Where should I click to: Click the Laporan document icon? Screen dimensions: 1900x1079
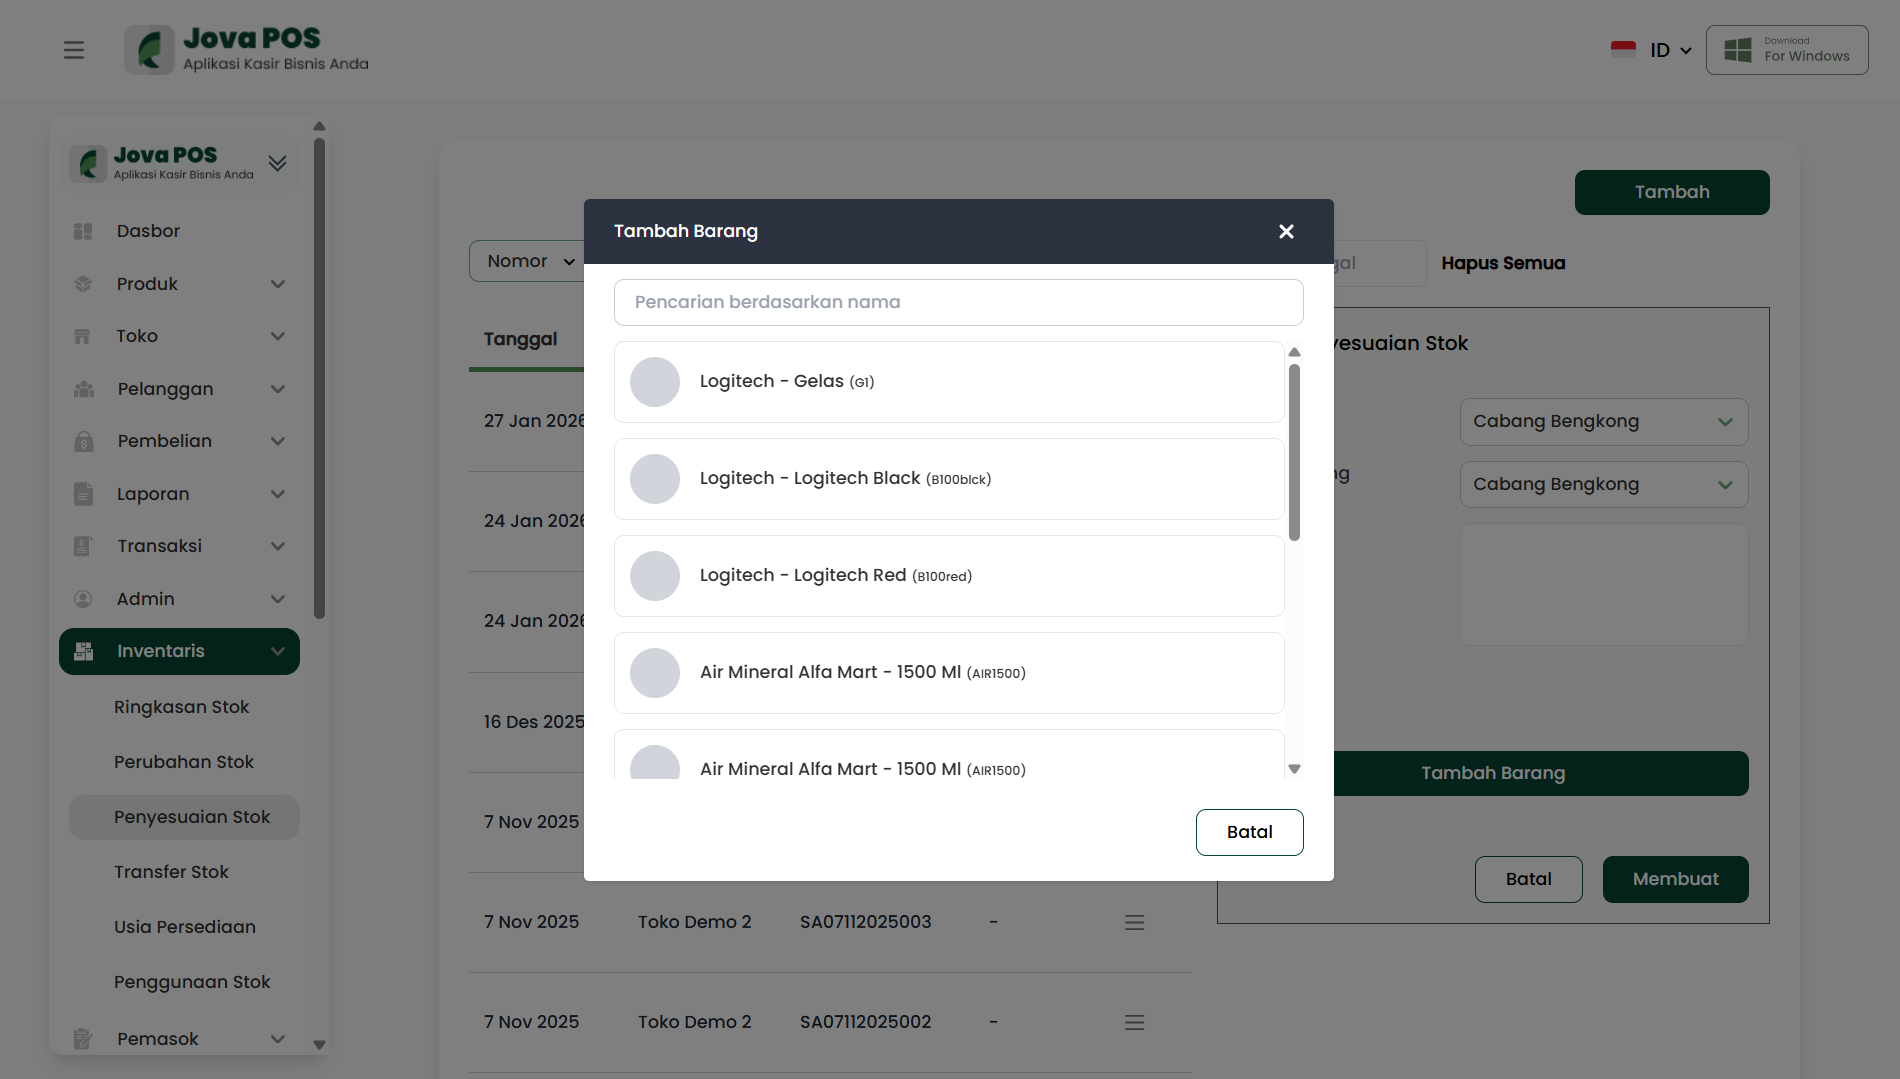coord(83,494)
